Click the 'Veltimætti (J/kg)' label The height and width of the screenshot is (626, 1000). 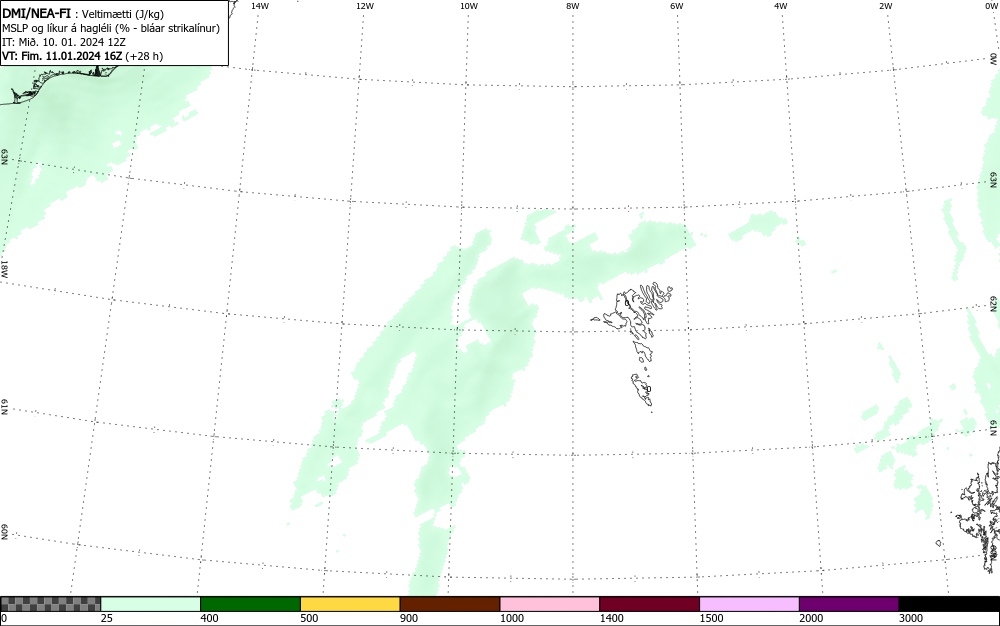122,14
